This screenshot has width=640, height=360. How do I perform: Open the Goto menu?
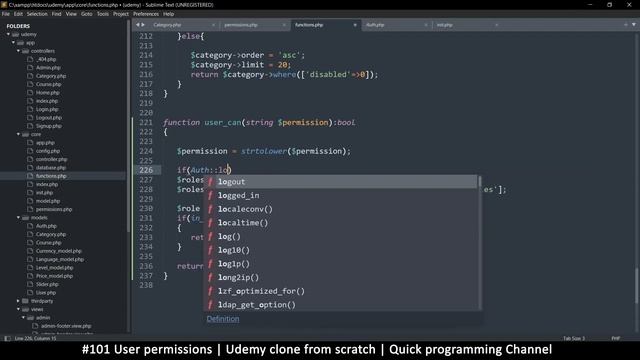(87, 14)
